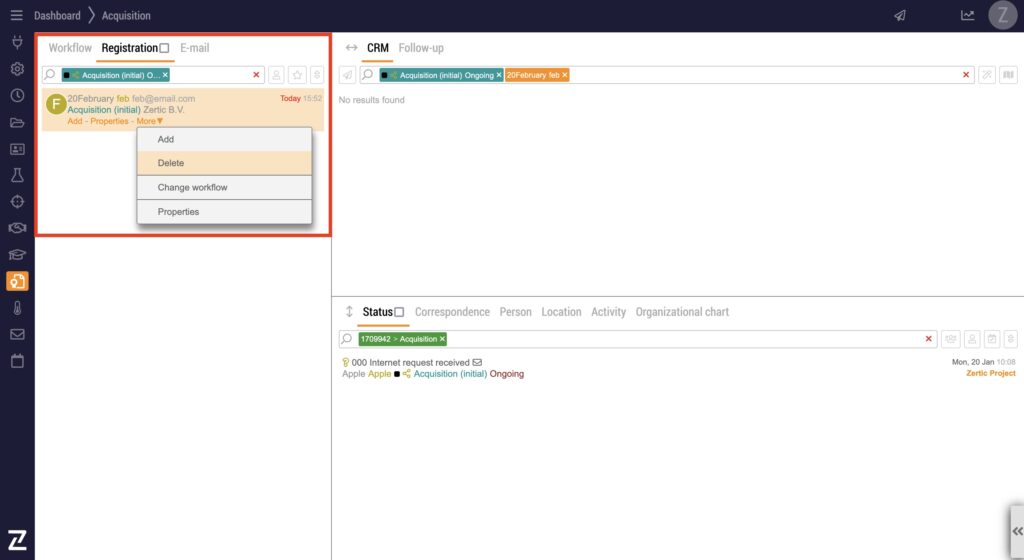The image size is (1024, 560).
Task: Toggle the checkbox next to Registration tab
Action: [164, 48]
